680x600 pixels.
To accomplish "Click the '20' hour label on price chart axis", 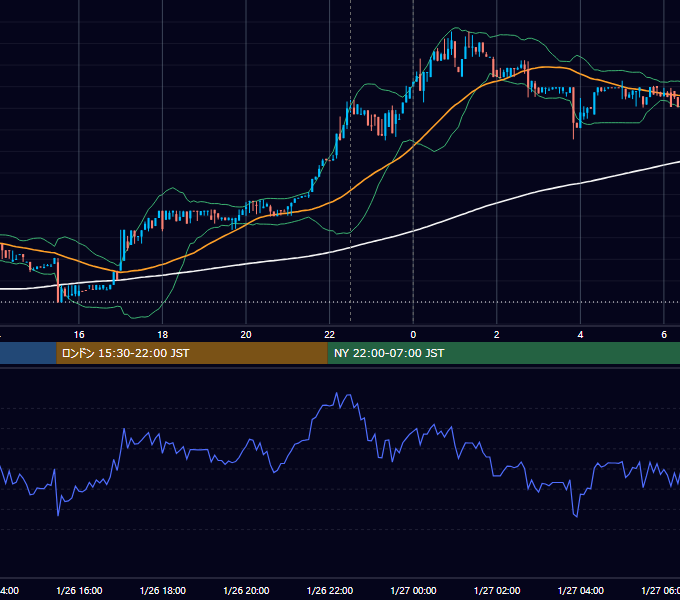I will coord(246,335).
